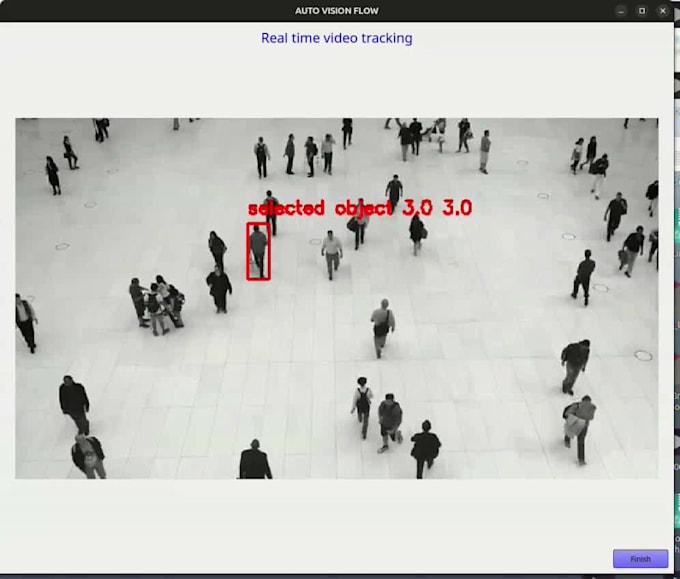This screenshot has width=680, height=579.
Task: Click the Finish button
Action: 640,559
